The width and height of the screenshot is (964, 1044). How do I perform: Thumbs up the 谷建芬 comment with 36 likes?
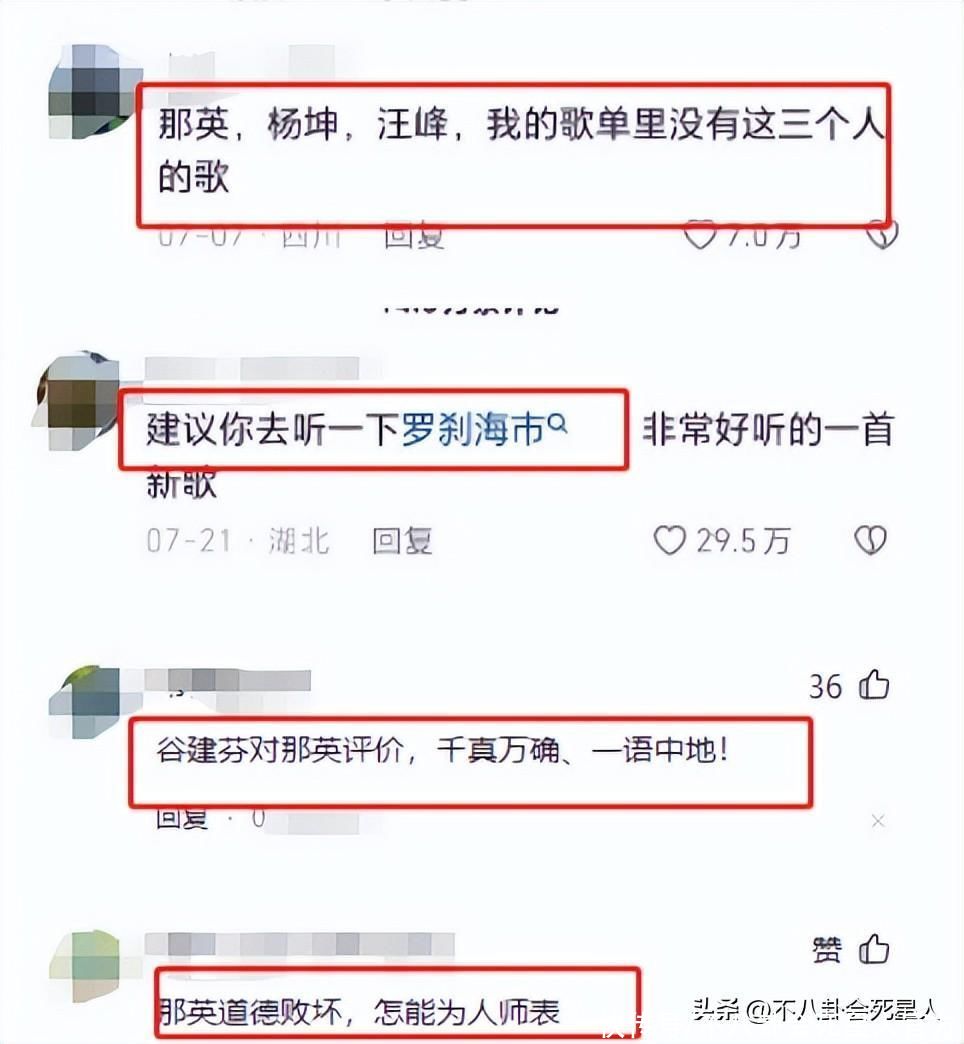coord(874,685)
